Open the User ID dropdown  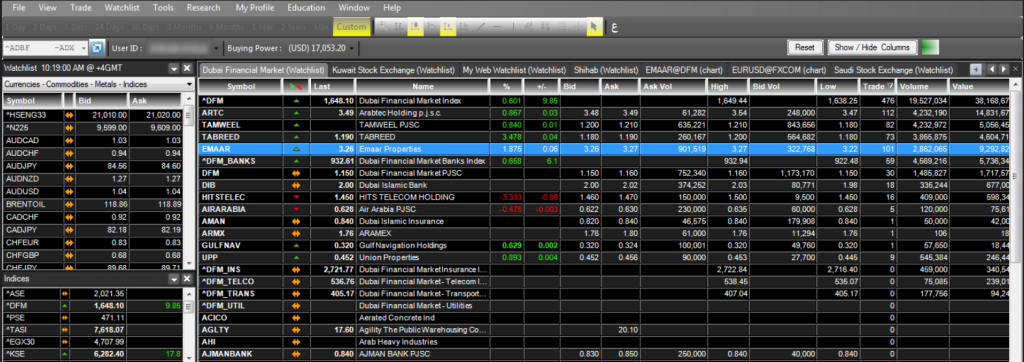click(x=216, y=48)
